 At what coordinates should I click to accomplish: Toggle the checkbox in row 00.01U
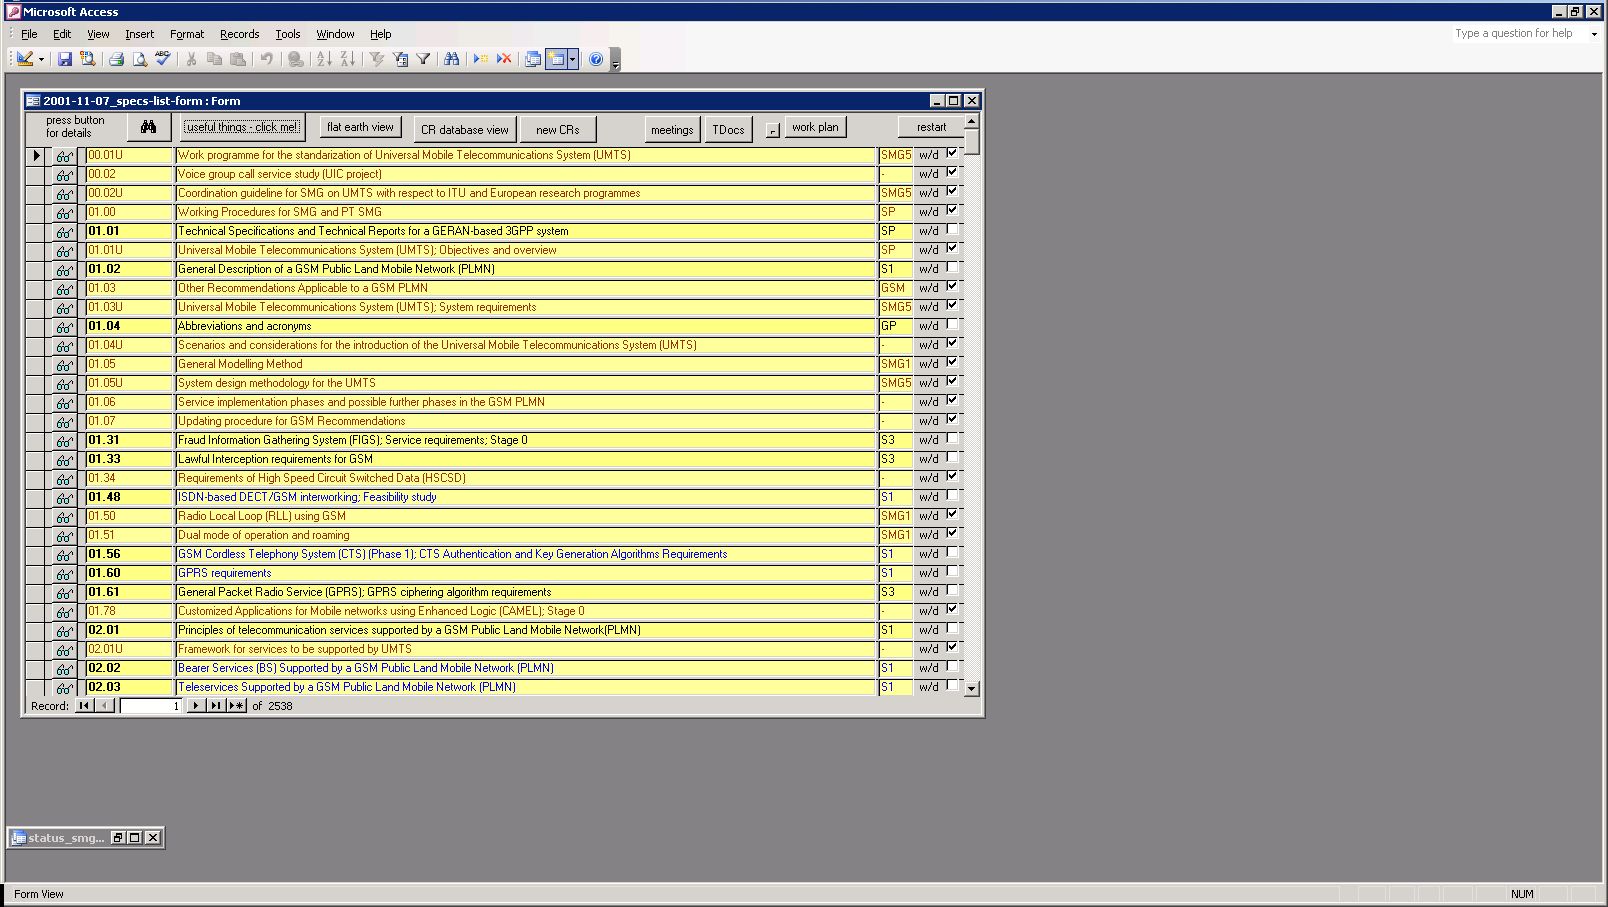[x=952, y=154]
